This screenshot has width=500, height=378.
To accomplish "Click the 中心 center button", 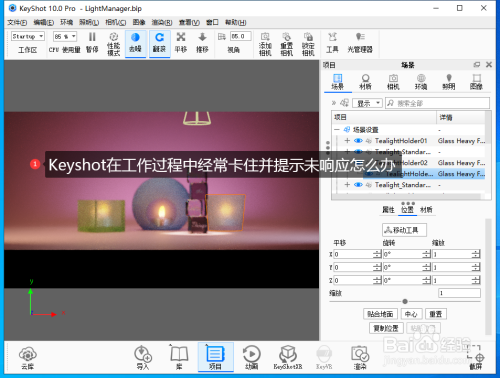I will click(411, 314).
